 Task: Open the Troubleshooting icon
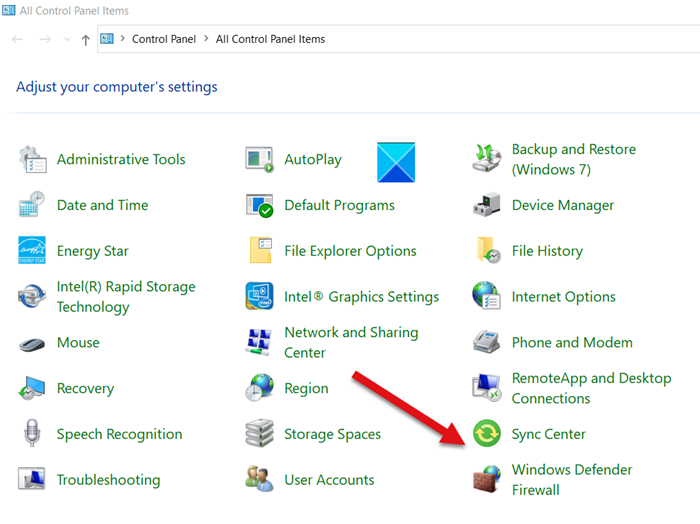click(32, 479)
